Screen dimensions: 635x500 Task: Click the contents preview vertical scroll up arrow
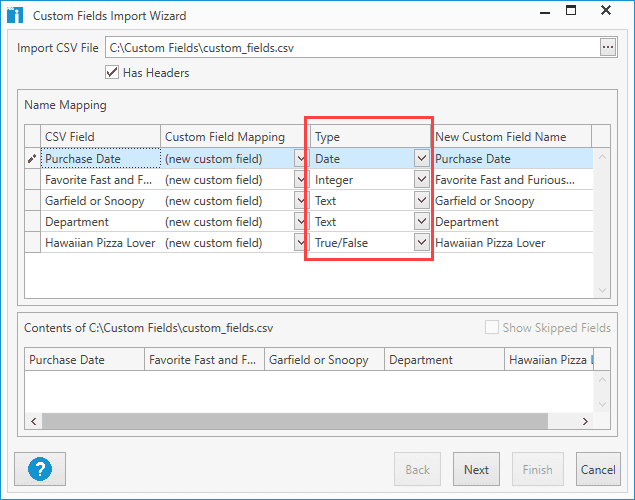[x=602, y=379]
